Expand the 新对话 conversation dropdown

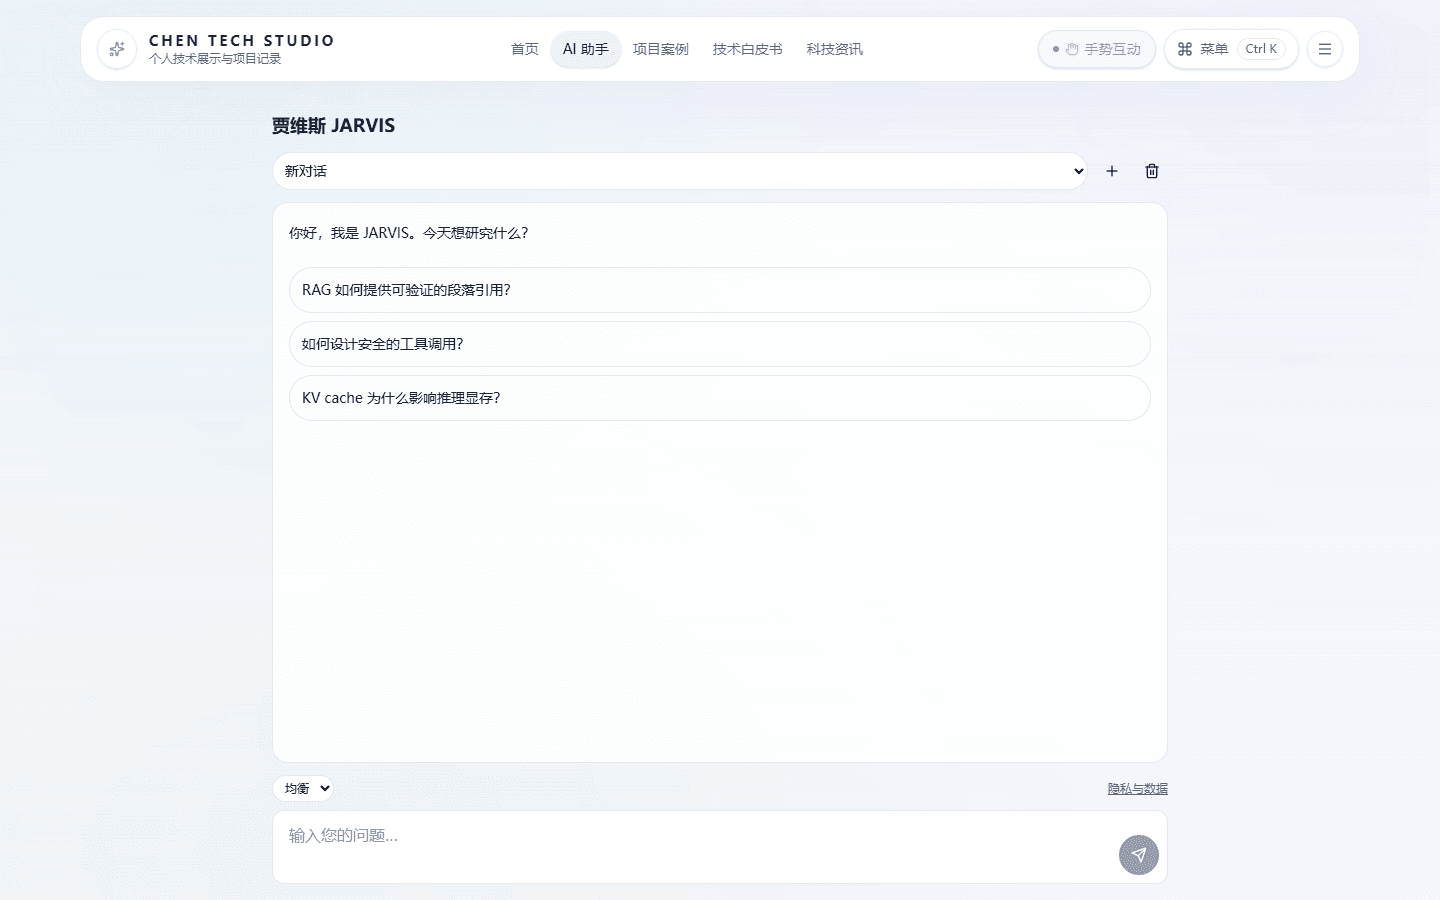[680, 171]
